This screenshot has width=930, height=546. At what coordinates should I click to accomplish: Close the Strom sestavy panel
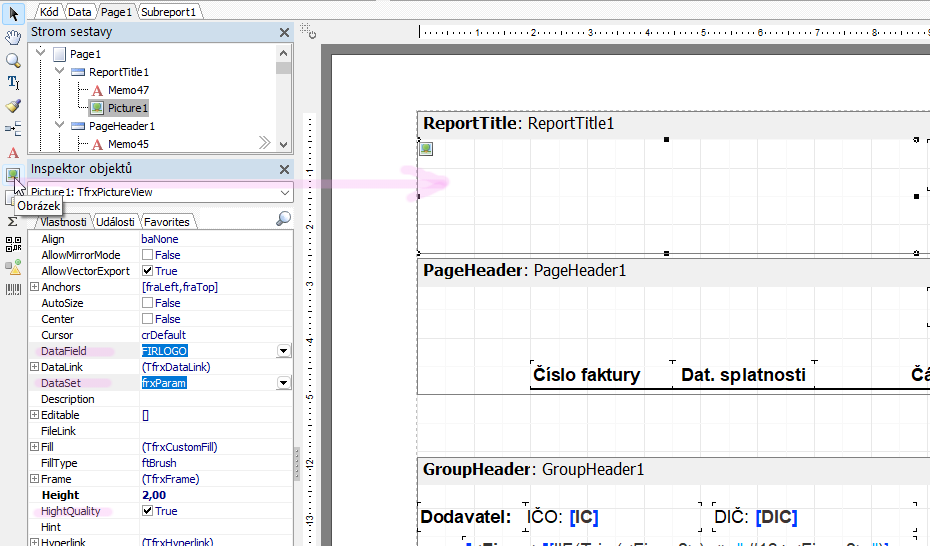[x=284, y=32]
